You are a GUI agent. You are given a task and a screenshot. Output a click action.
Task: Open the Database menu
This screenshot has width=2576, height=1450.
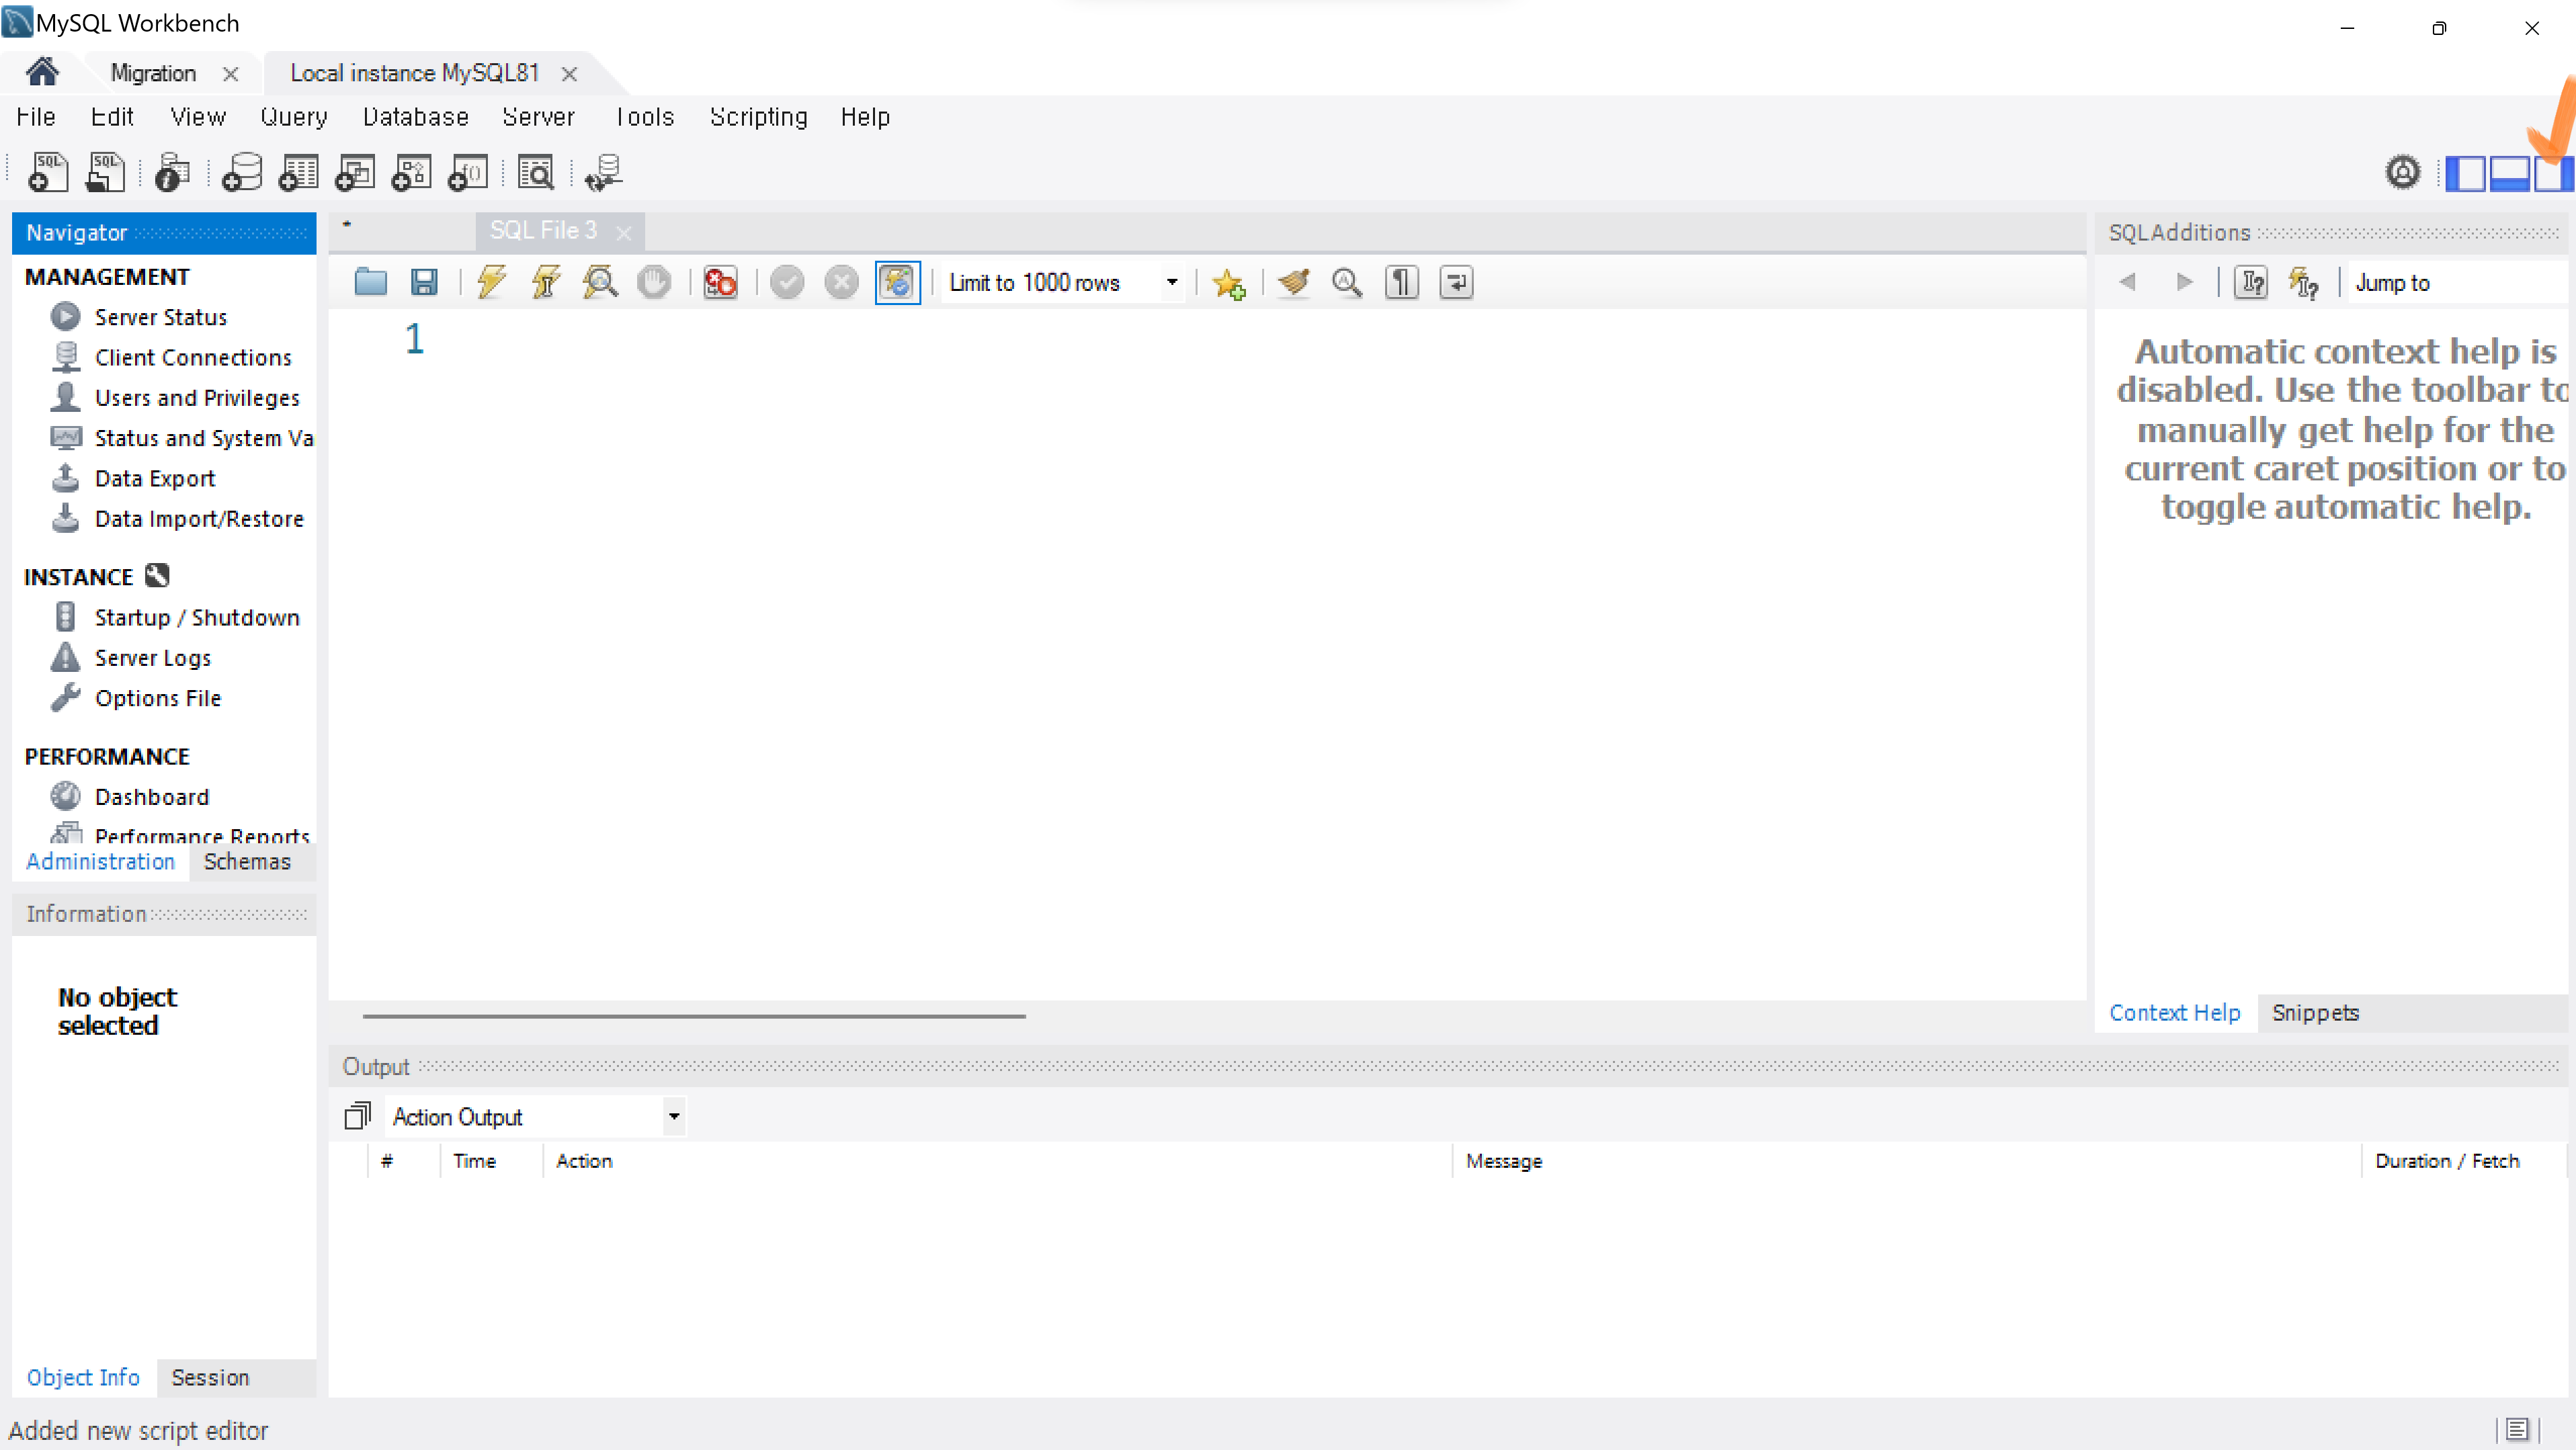[x=415, y=117]
